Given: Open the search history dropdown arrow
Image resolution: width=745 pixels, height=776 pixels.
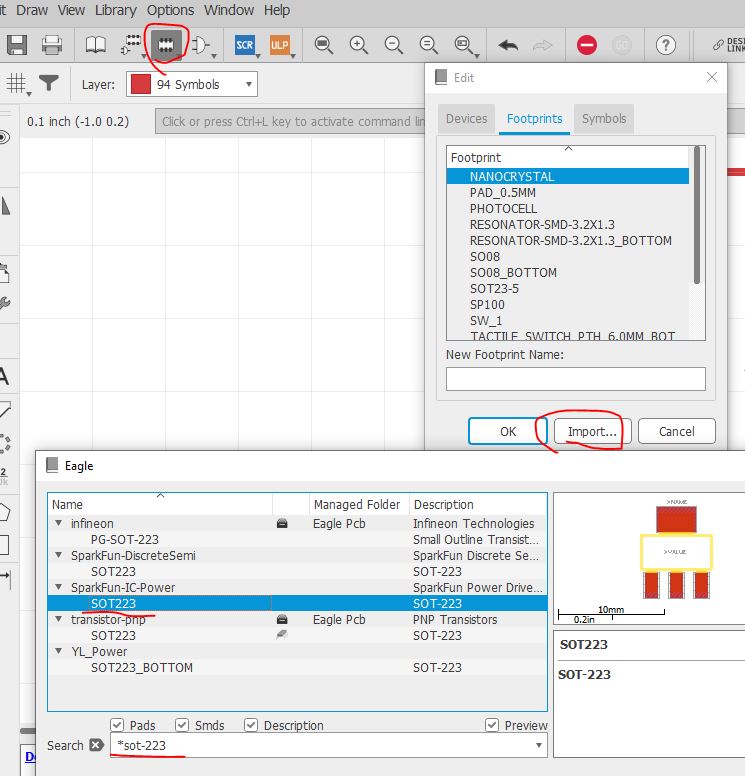Looking at the screenshot, I should click(539, 745).
